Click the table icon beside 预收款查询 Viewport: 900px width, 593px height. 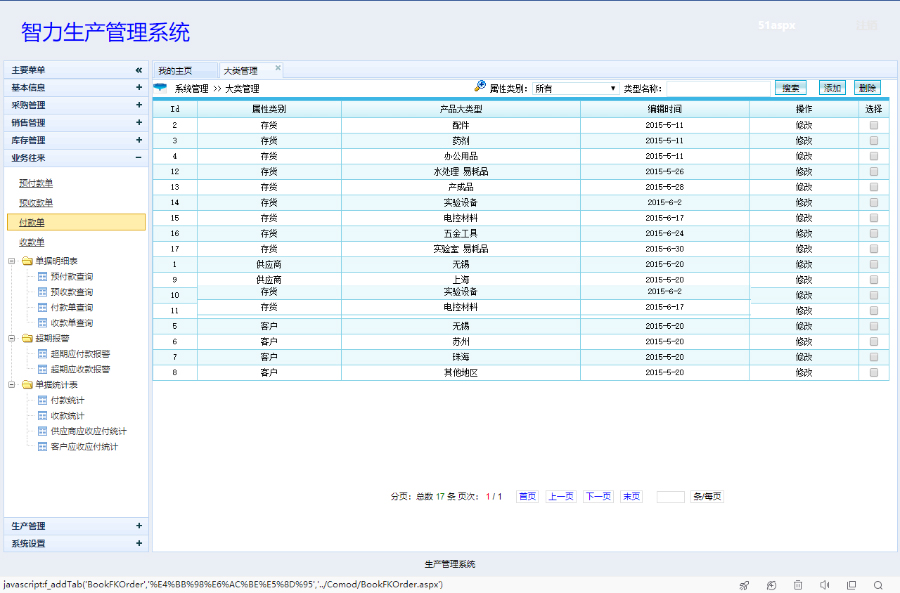42,292
